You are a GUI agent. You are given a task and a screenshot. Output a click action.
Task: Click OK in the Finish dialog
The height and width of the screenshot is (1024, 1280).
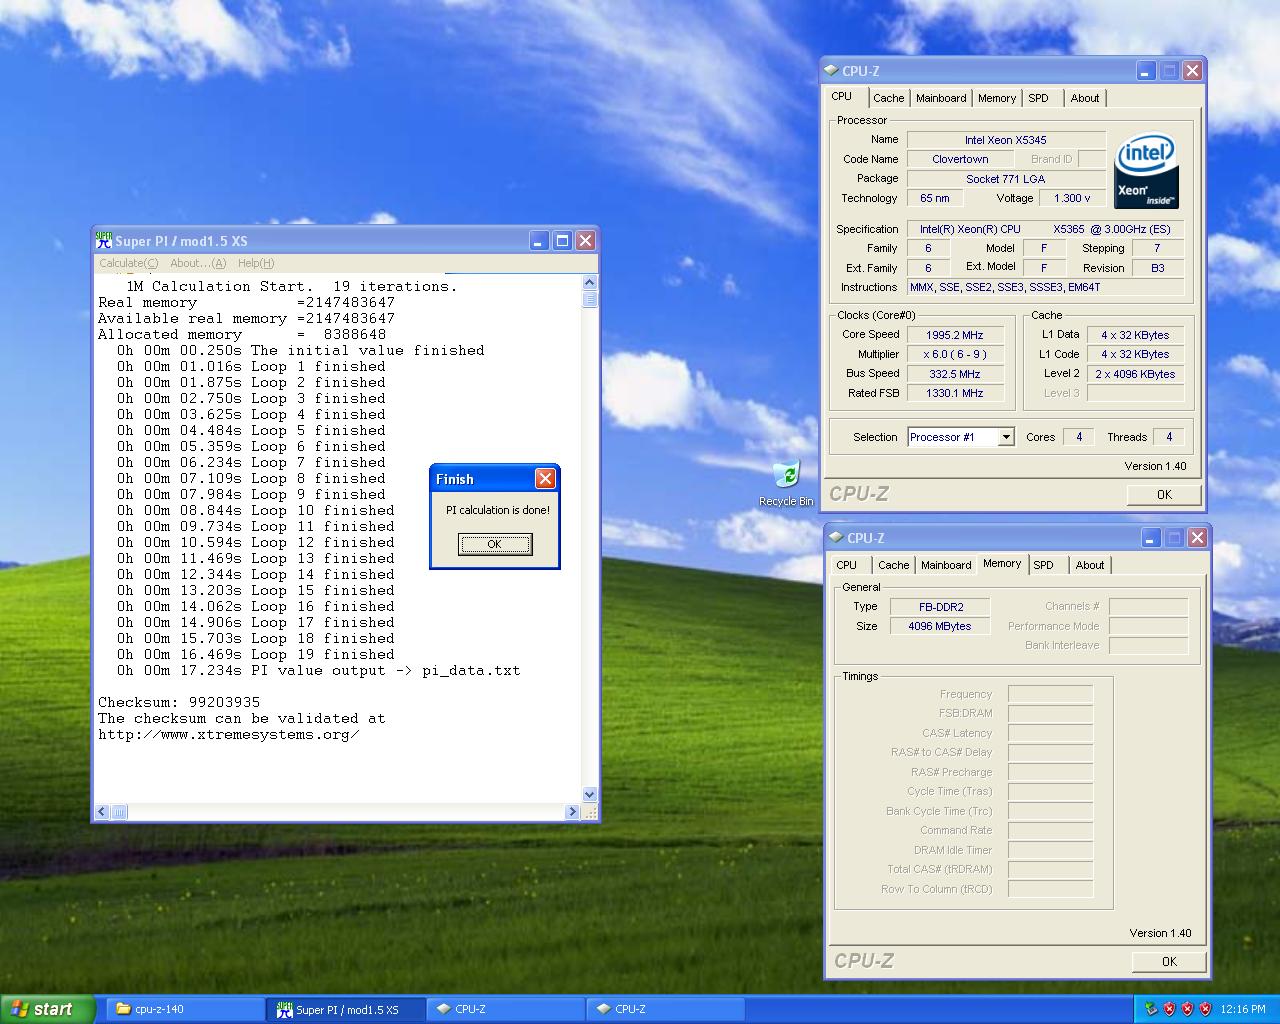click(x=495, y=544)
